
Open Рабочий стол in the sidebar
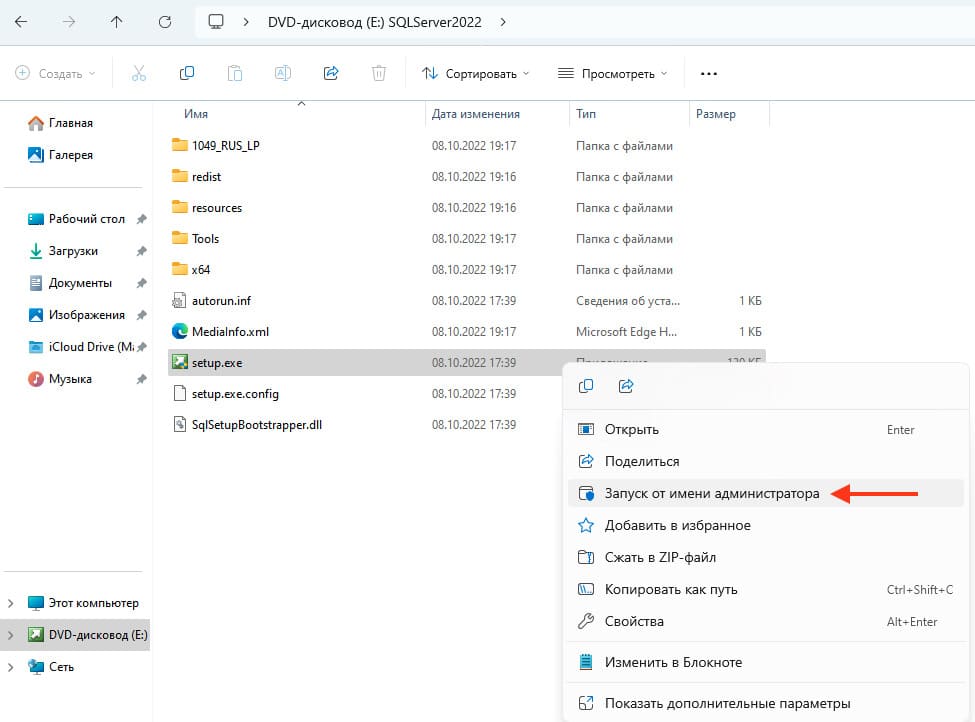coord(76,219)
